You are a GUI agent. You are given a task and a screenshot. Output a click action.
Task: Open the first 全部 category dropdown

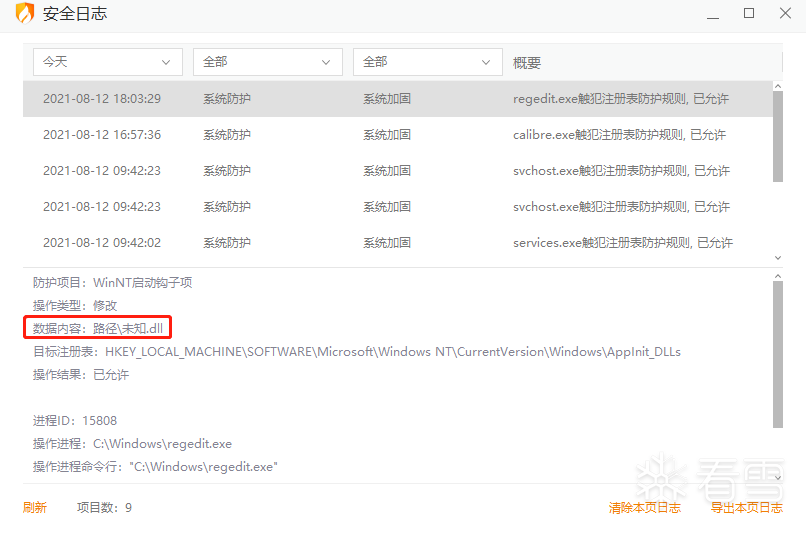click(x=268, y=62)
